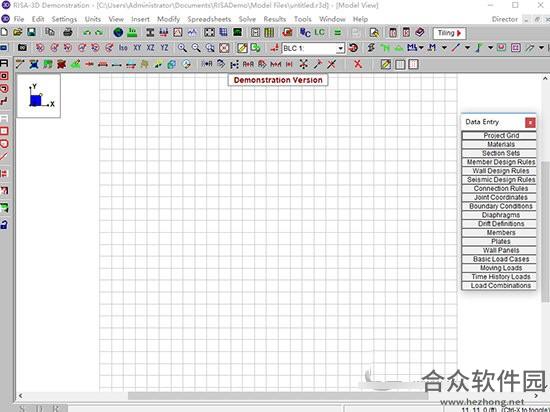Open the Tiling button menu
The width and height of the screenshot is (550, 412).
[x=449, y=33]
